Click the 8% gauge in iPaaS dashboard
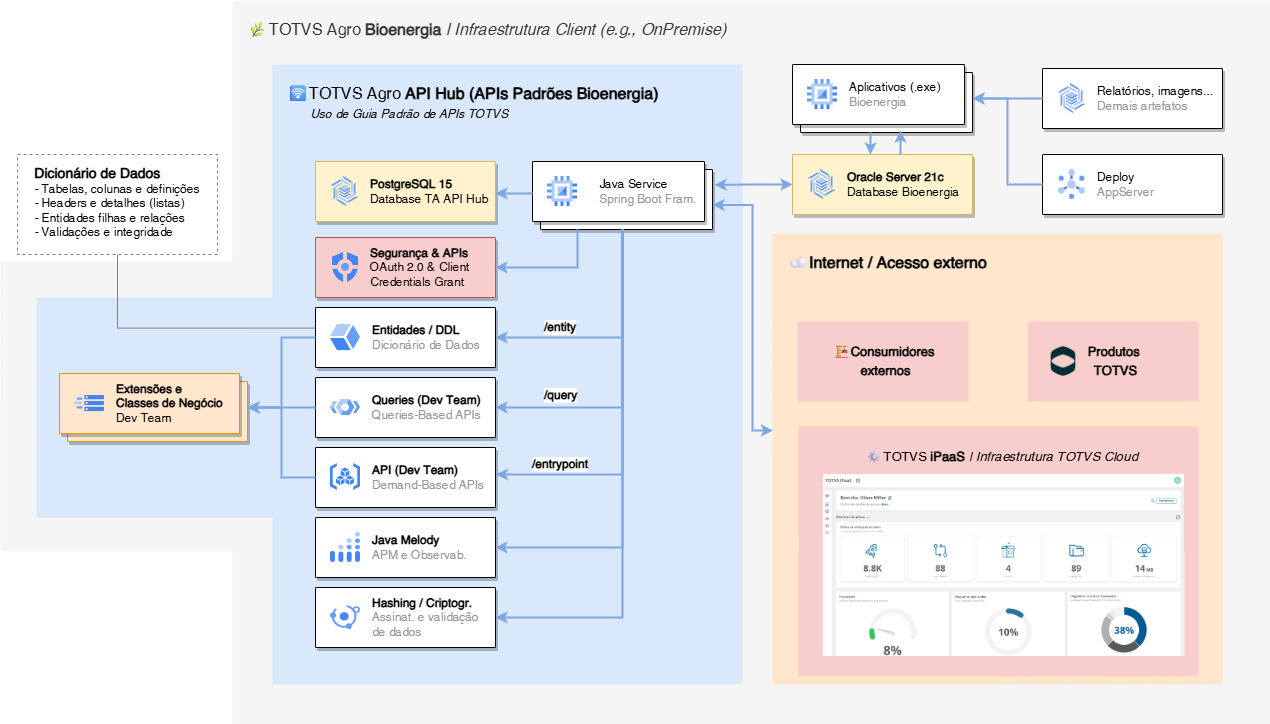 coord(892,632)
